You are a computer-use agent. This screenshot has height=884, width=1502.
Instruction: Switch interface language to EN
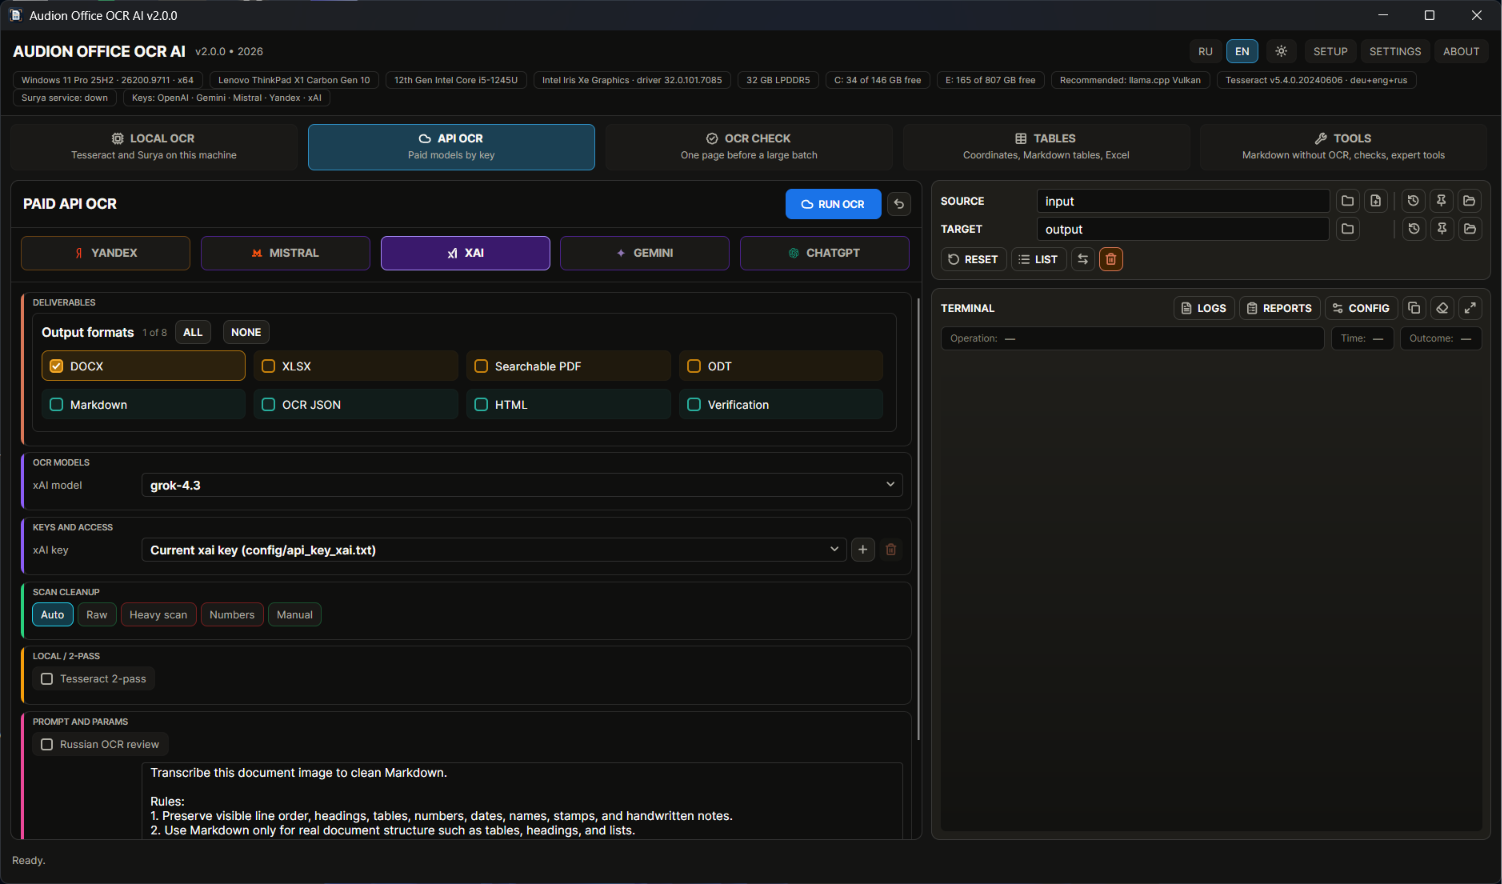pyautogui.click(x=1242, y=51)
